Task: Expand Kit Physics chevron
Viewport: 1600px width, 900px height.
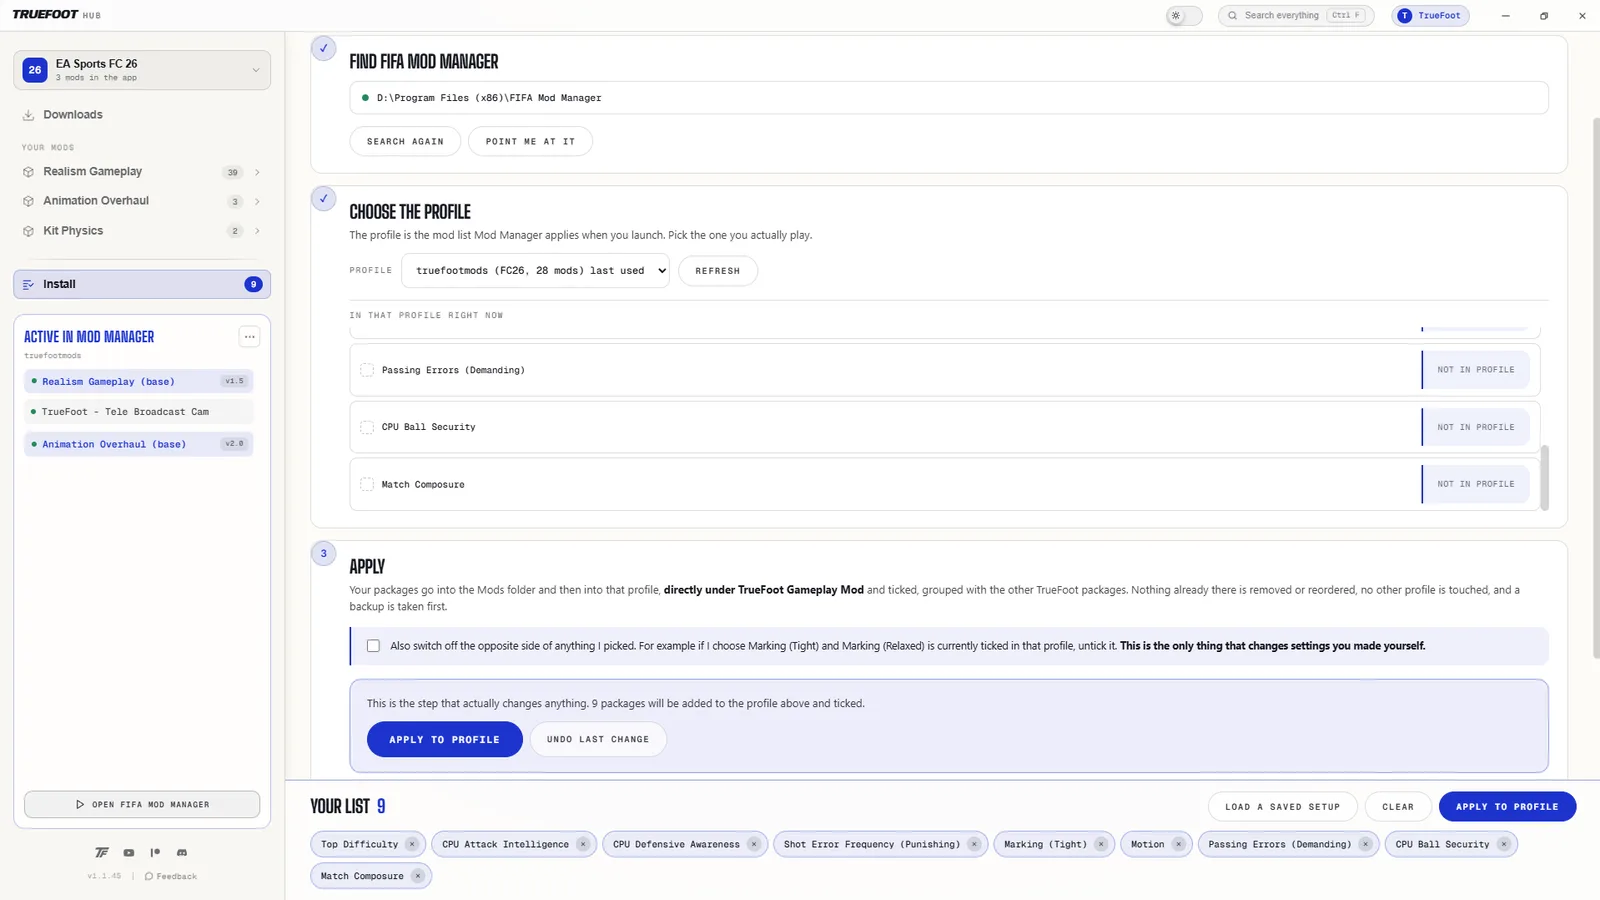Action: (257, 231)
